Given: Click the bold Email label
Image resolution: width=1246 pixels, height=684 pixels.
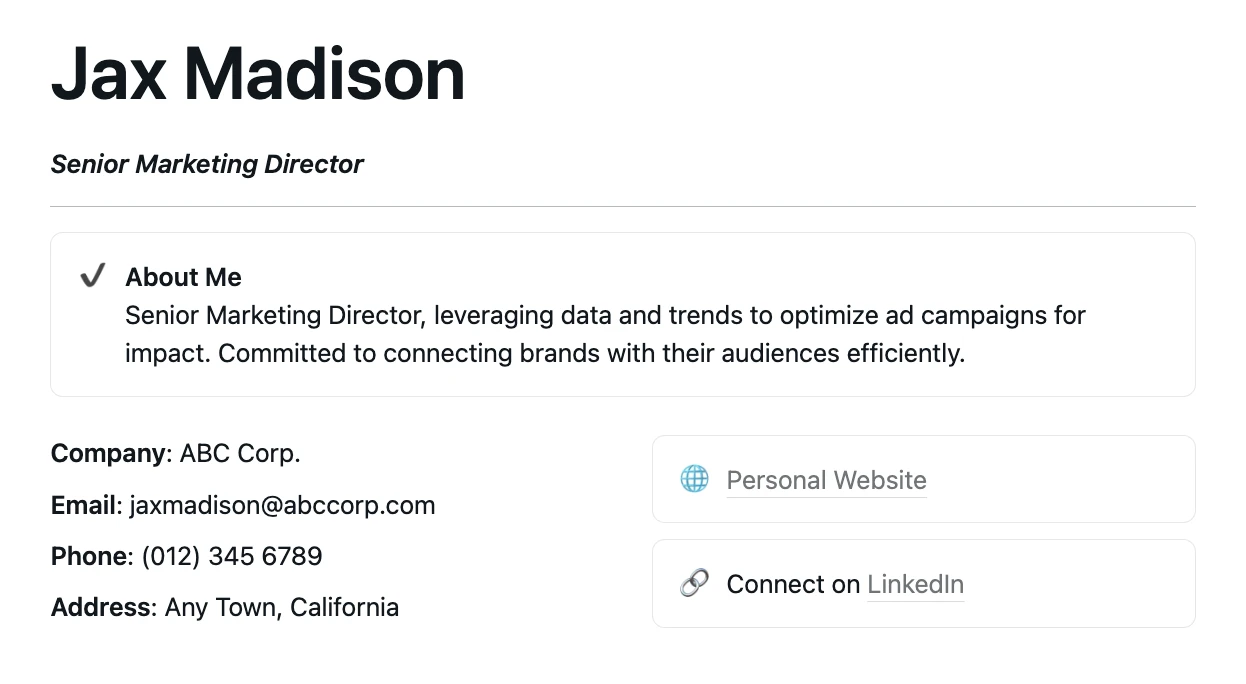Looking at the screenshot, I should pyautogui.click(x=86, y=505).
